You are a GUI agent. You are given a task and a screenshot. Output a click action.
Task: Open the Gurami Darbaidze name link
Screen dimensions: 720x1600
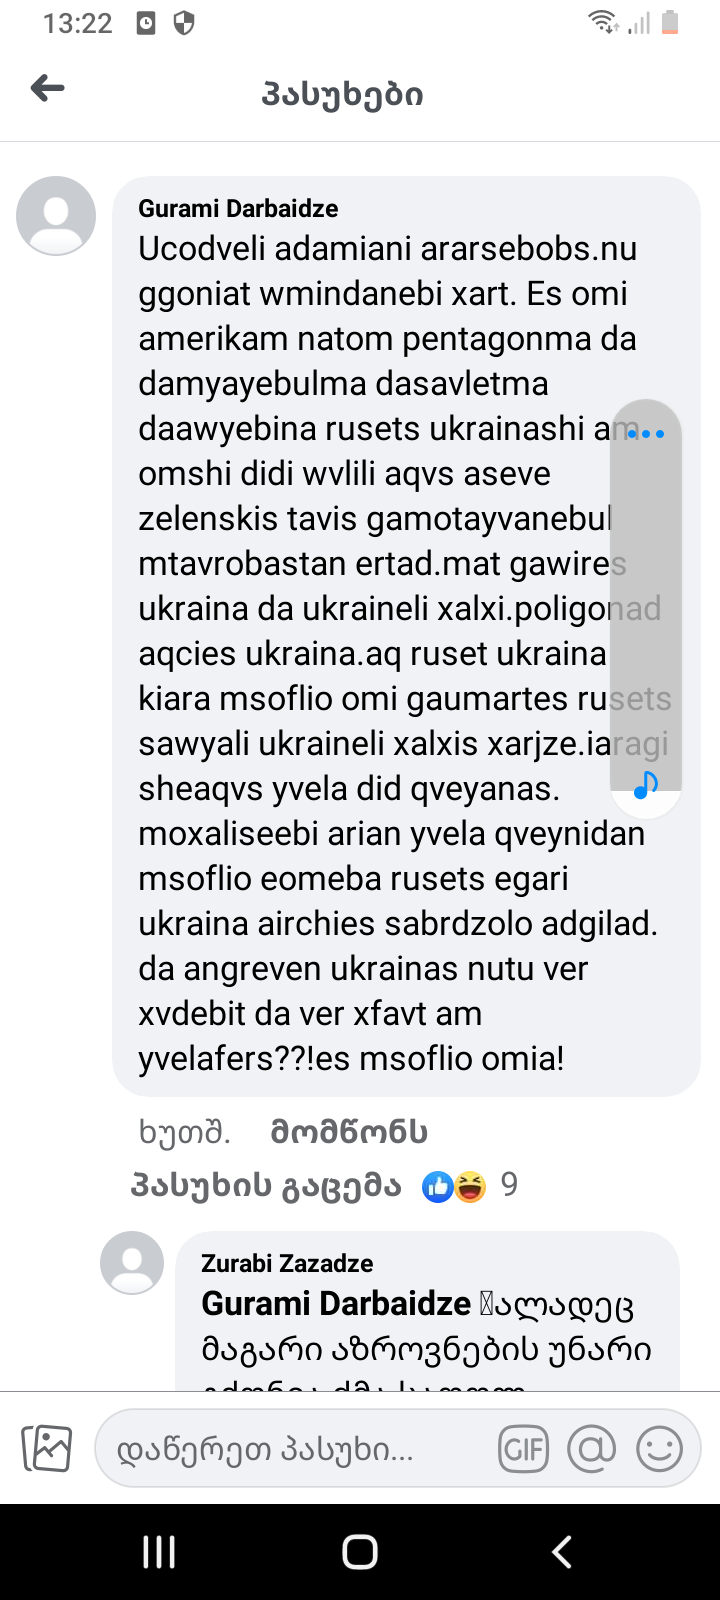click(x=238, y=208)
